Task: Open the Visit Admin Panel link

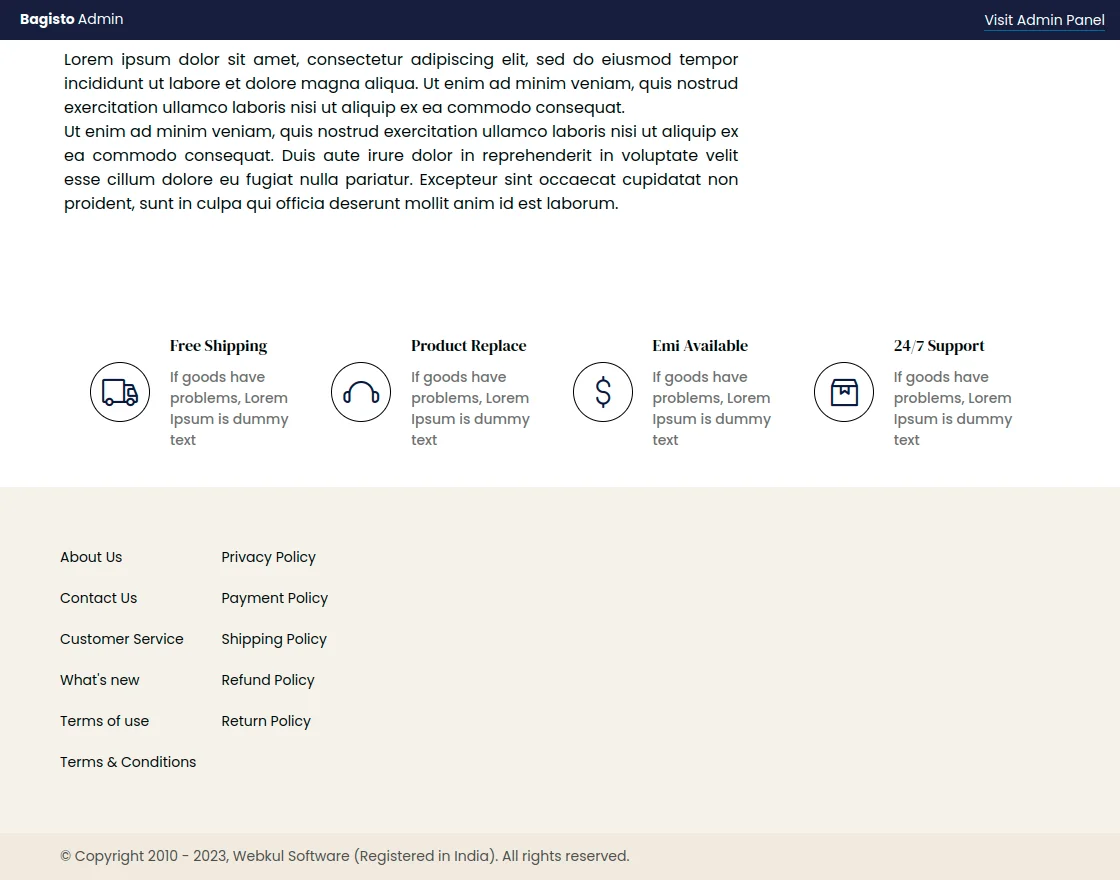Action: 1044,20
